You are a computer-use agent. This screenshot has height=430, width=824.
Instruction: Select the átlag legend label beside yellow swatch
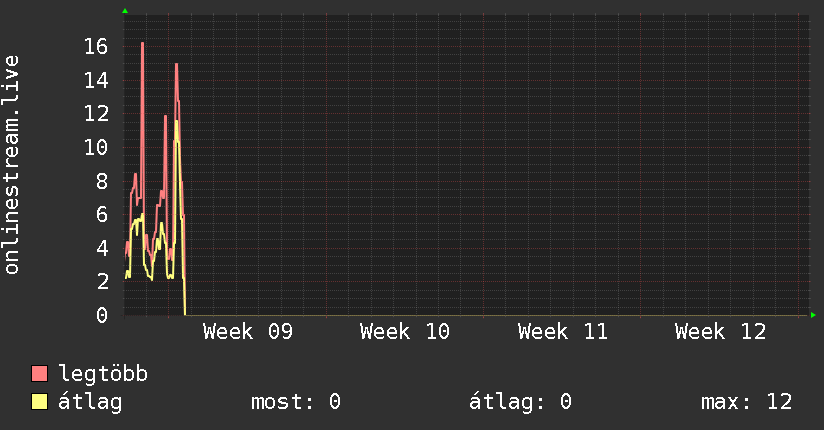click(90, 402)
